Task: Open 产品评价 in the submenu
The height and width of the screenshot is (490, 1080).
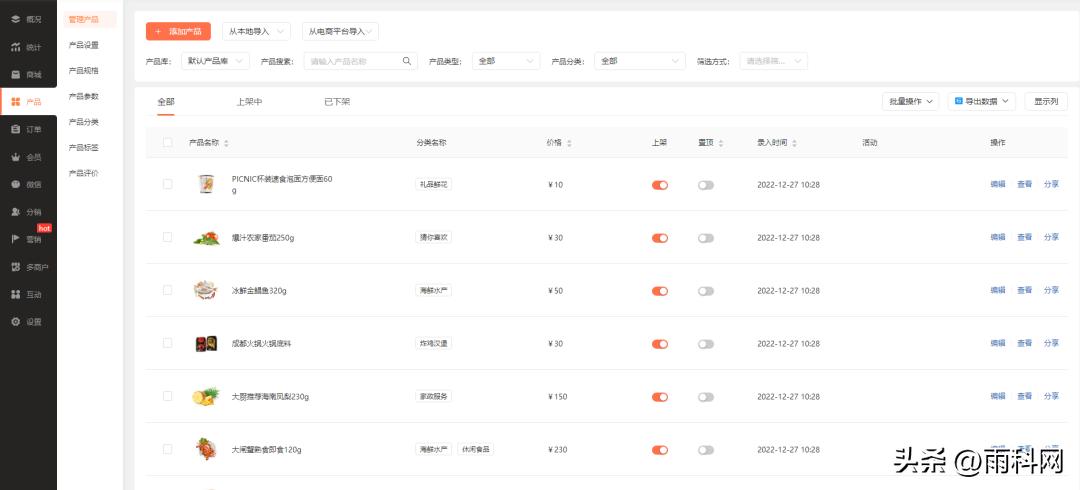Action: (x=84, y=173)
